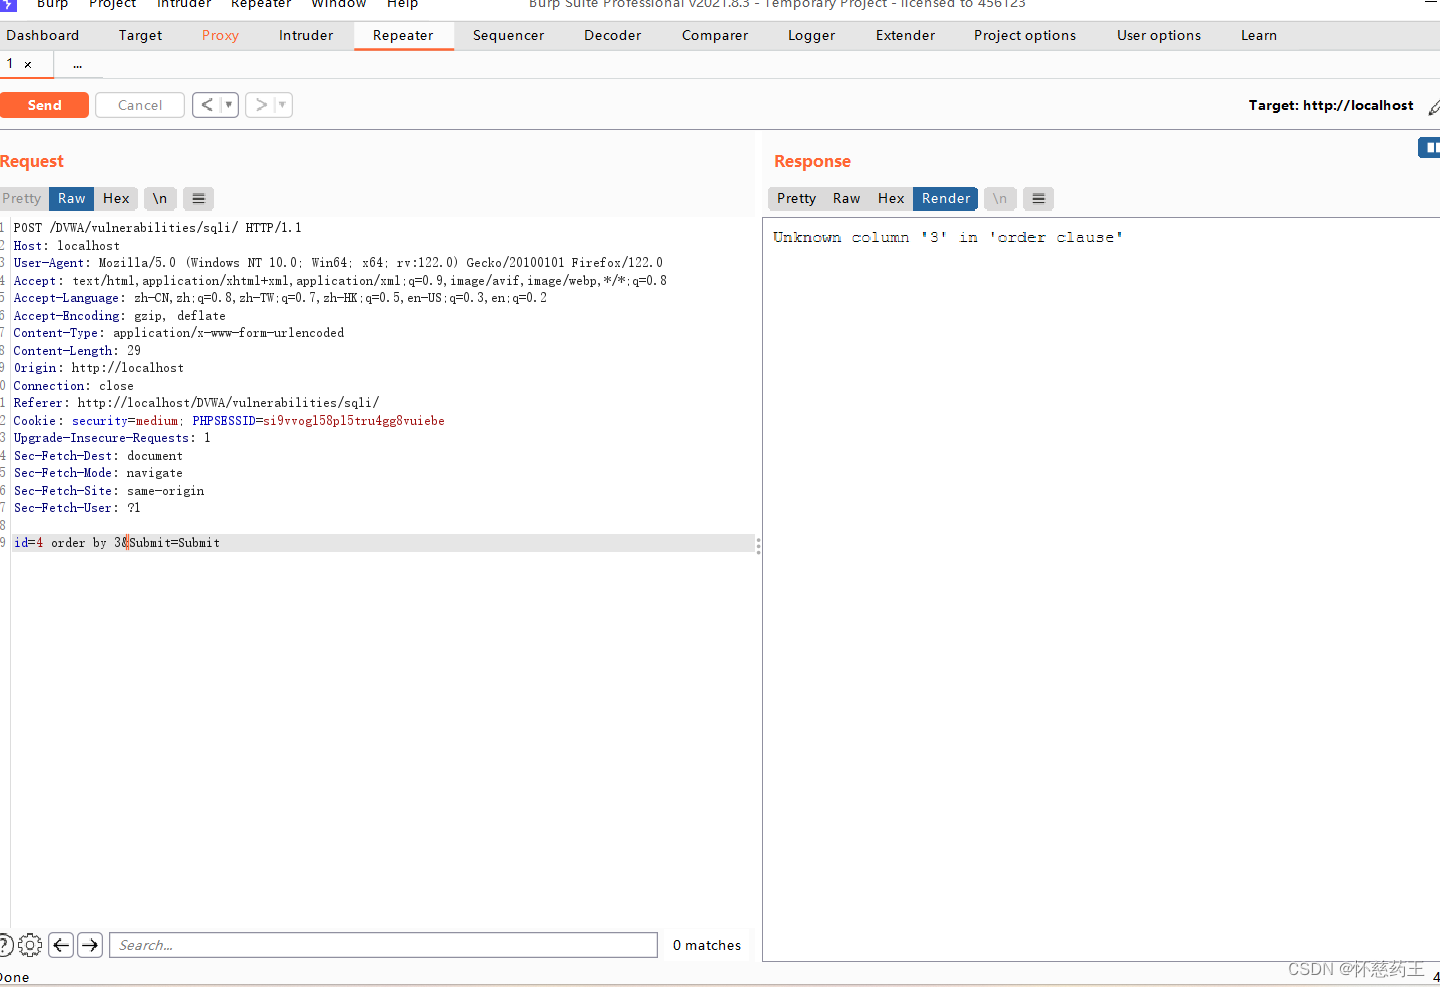Screen dimensions: 1440x987
Task: Go to next request in history
Action: (261, 105)
